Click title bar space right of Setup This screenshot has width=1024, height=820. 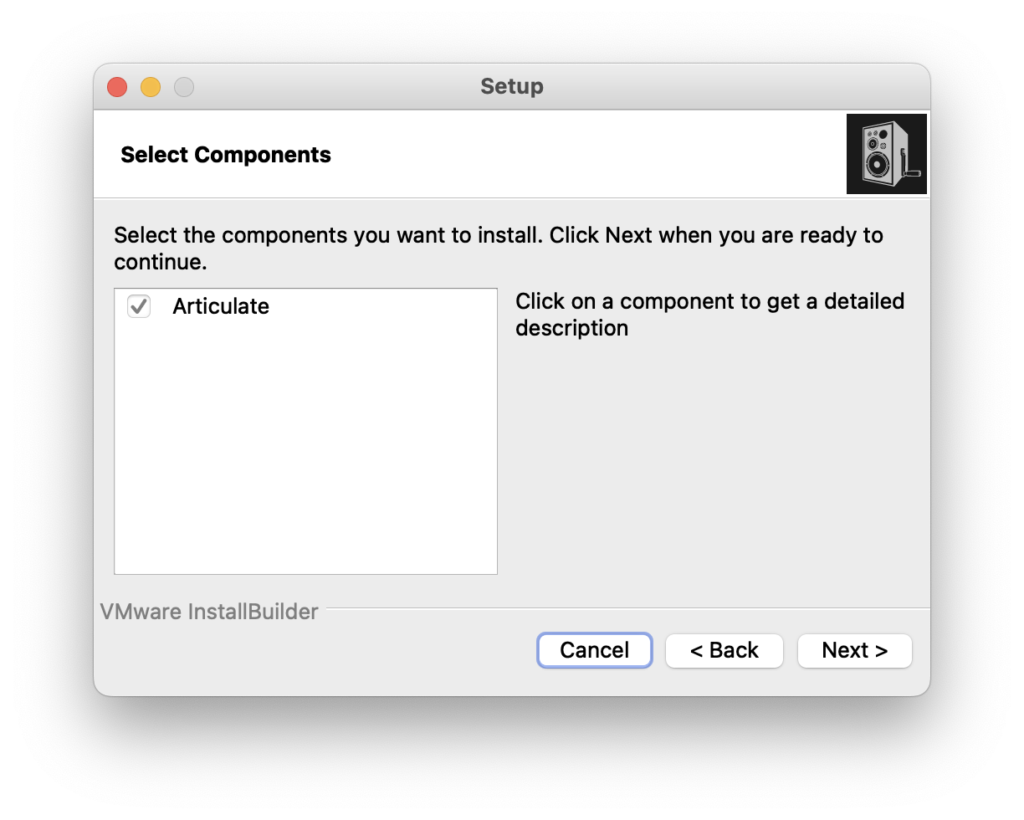[730, 87]
